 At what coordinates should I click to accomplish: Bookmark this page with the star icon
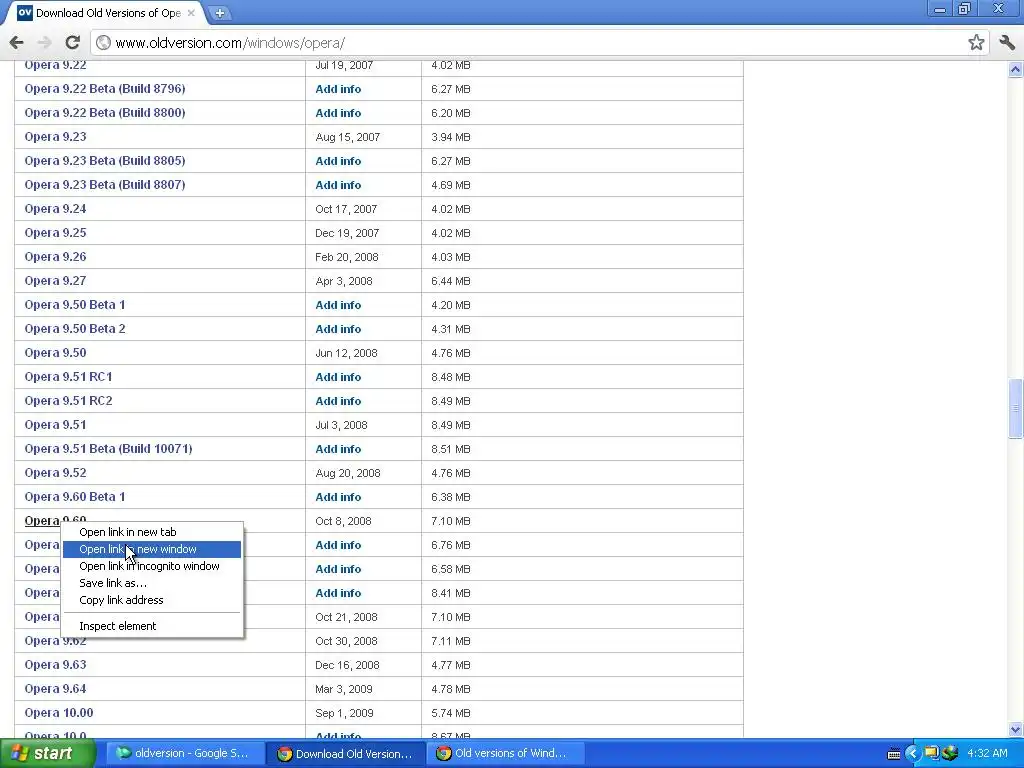coord(976,42)
